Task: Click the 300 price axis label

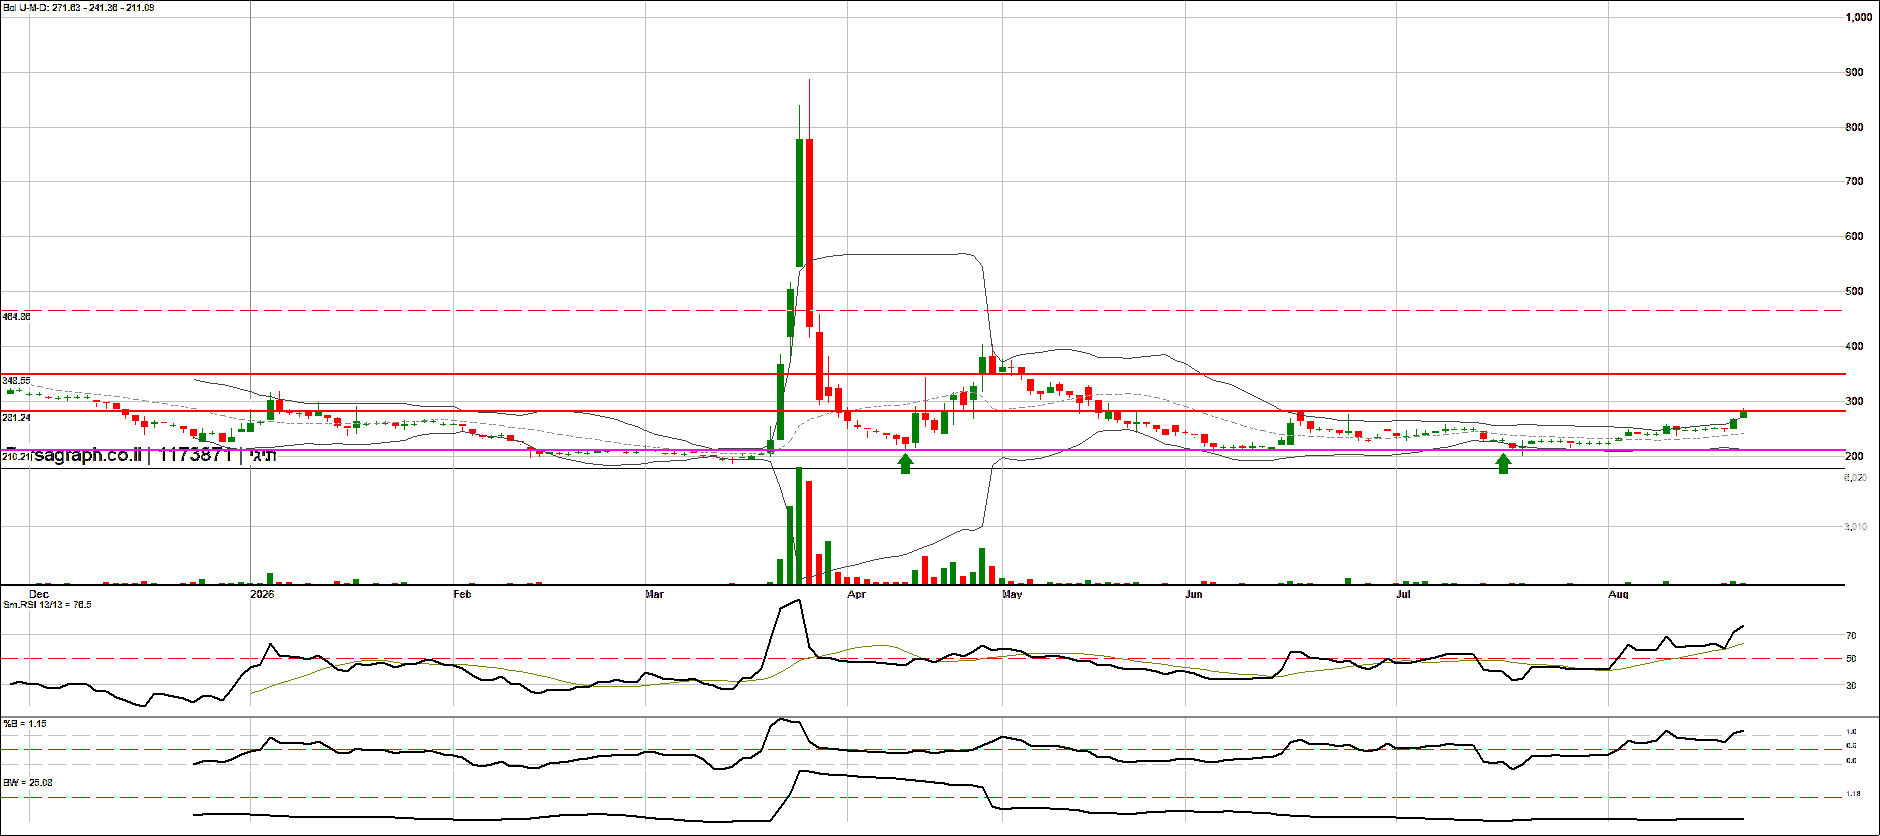Action: (x=1855, y=401)
